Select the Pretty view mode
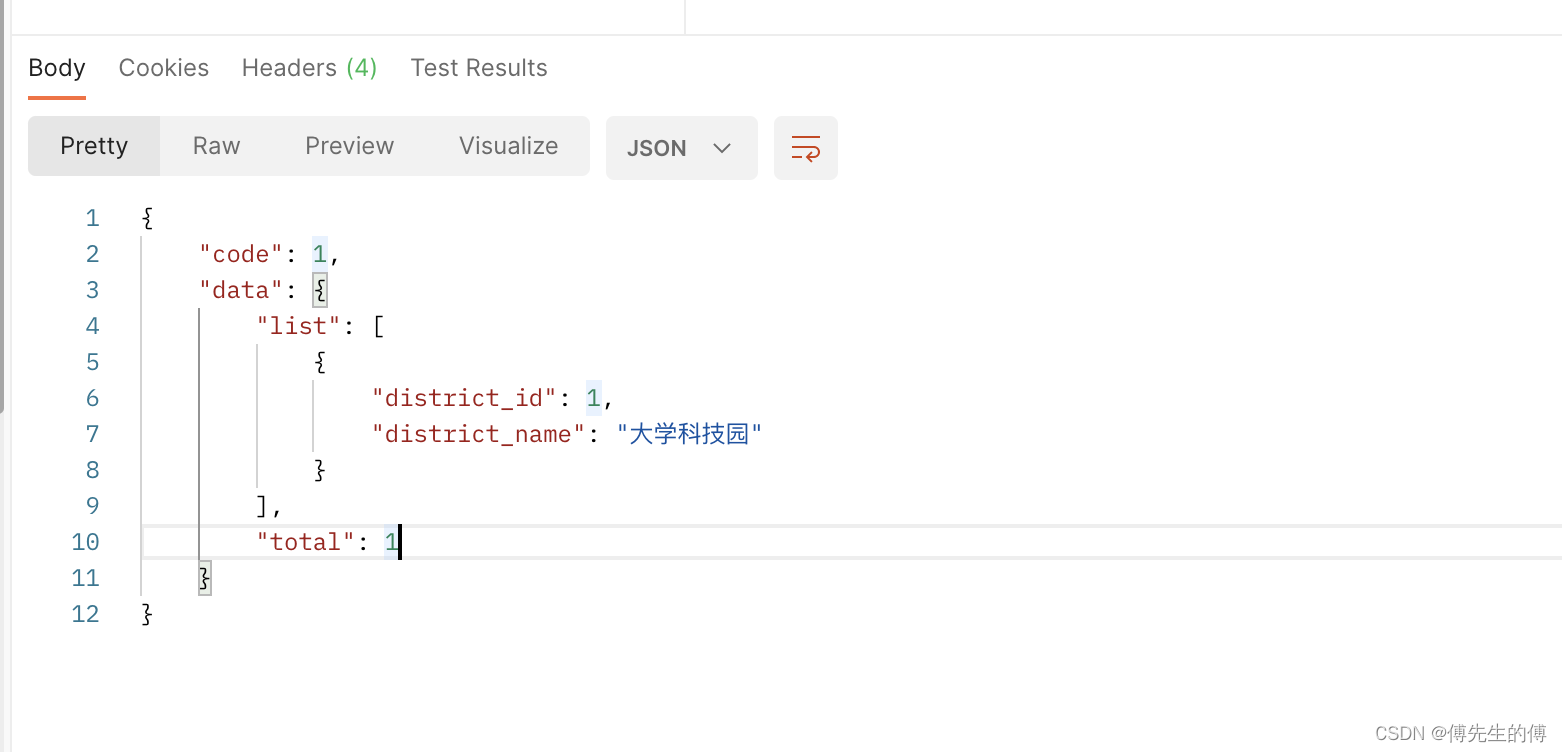Viewport: 1562px width, 752px height. click(94, 146)
